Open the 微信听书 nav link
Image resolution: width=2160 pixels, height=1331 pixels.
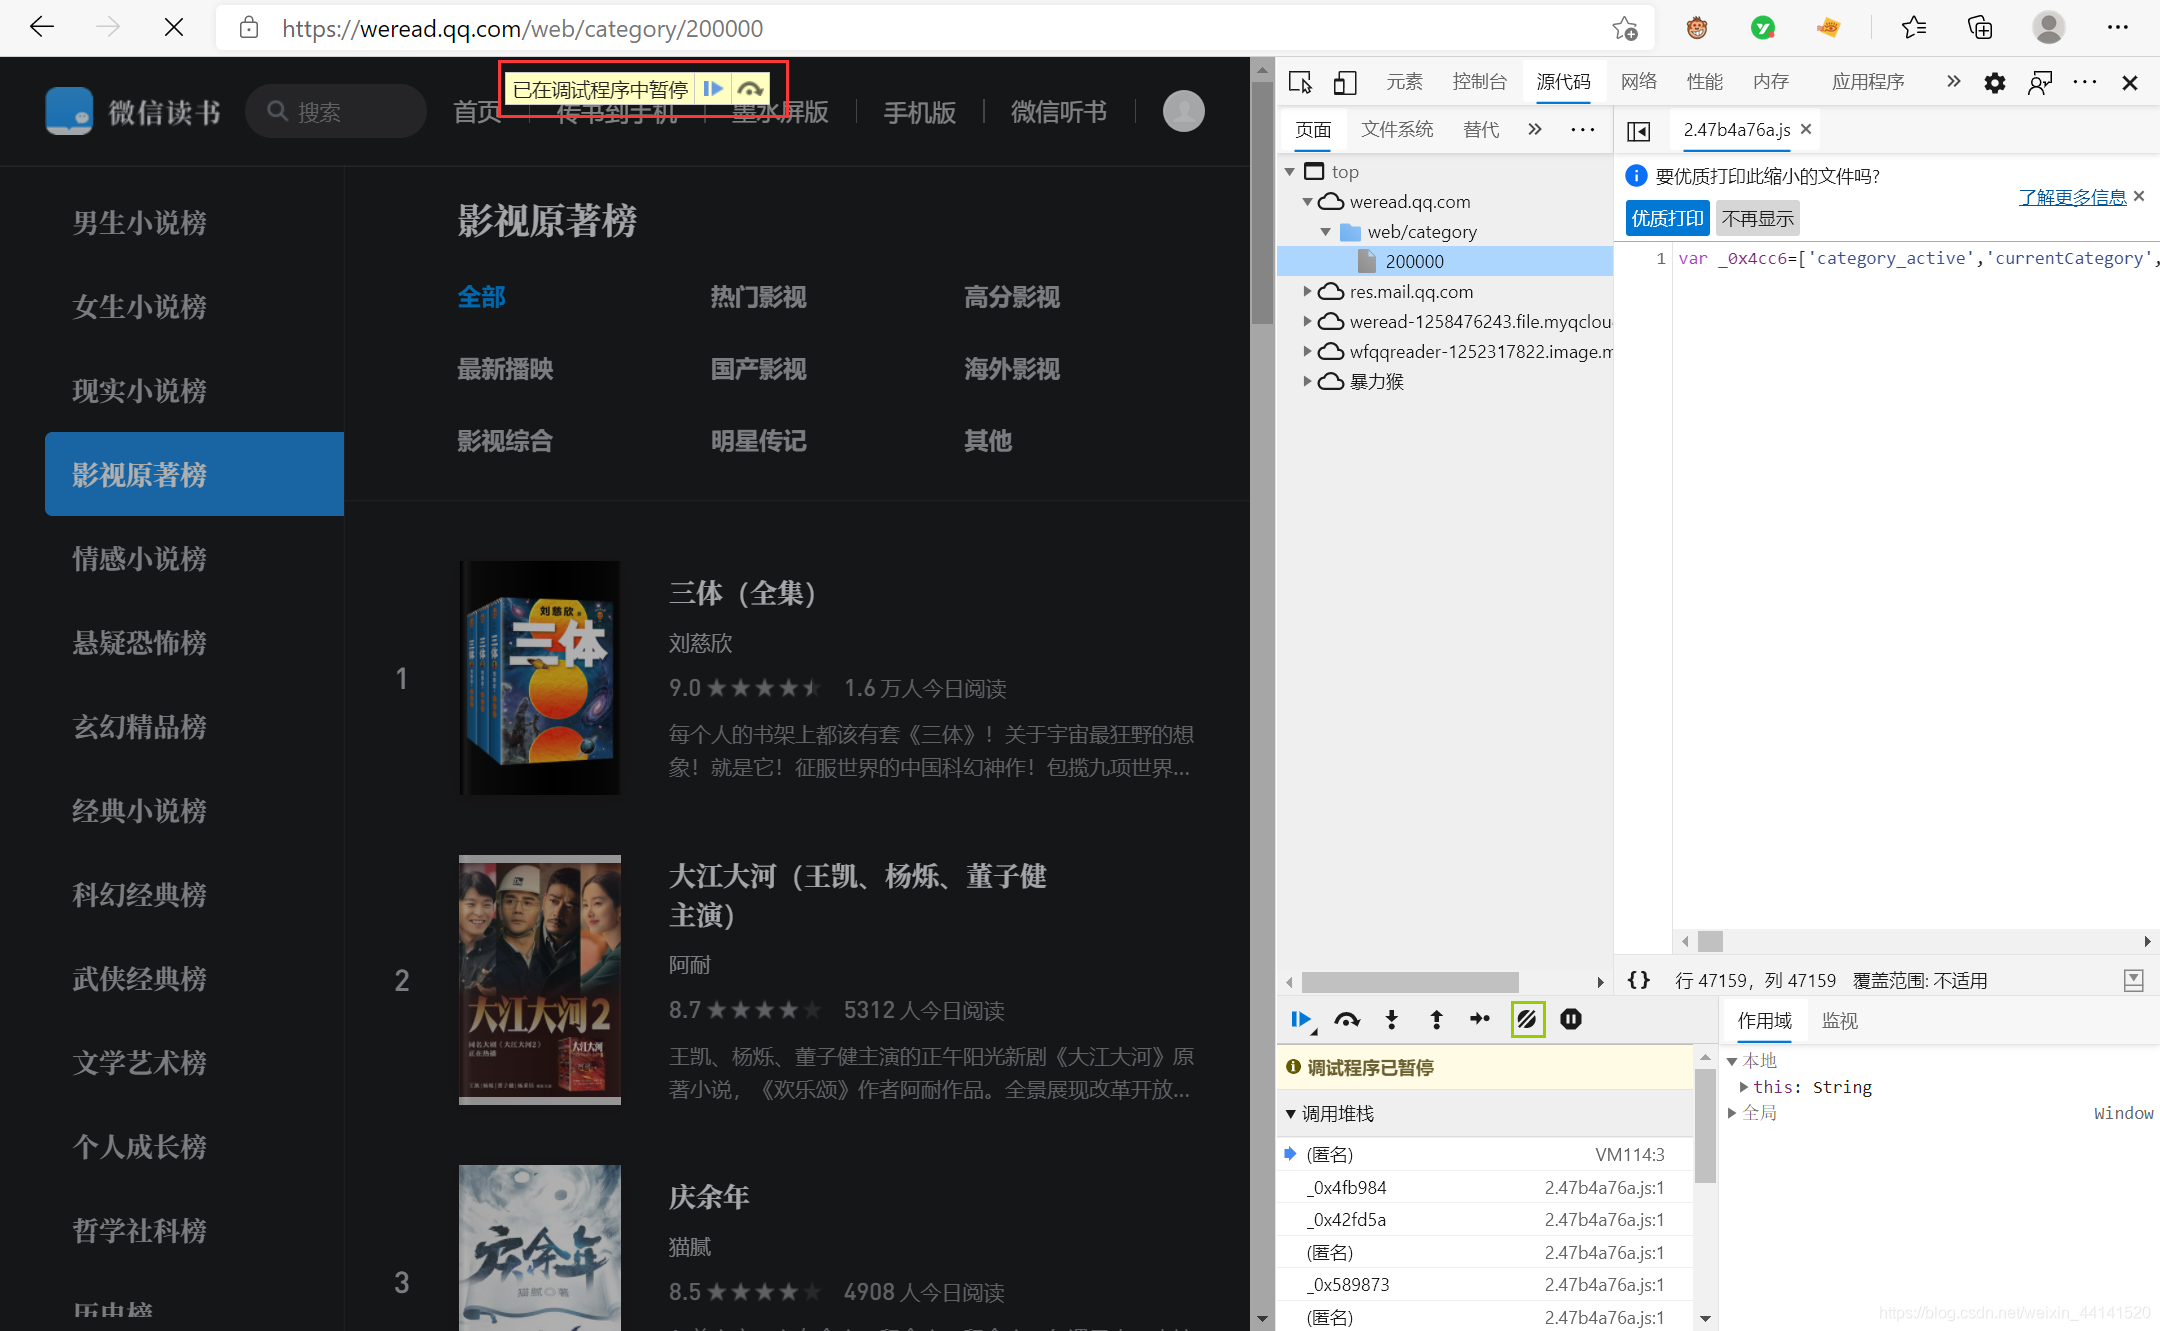click(1058, 111)
